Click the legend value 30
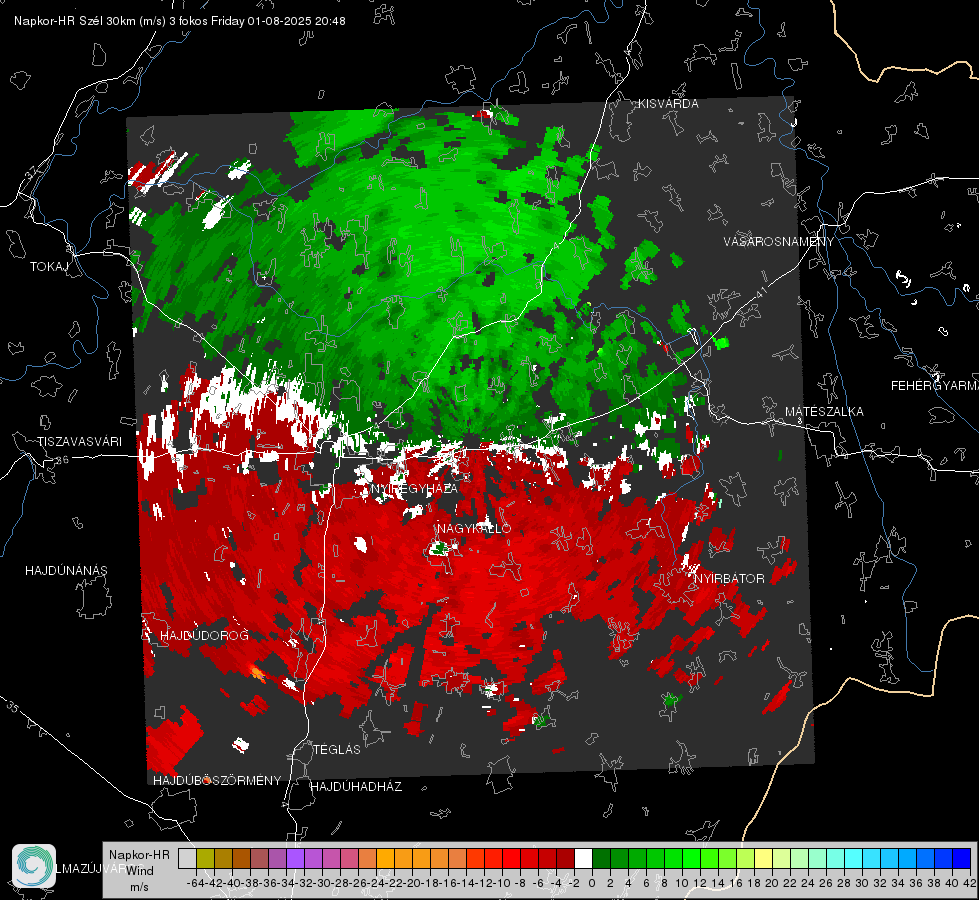Image resolution: width=979 pixels, height=900 pixels. 862,883
